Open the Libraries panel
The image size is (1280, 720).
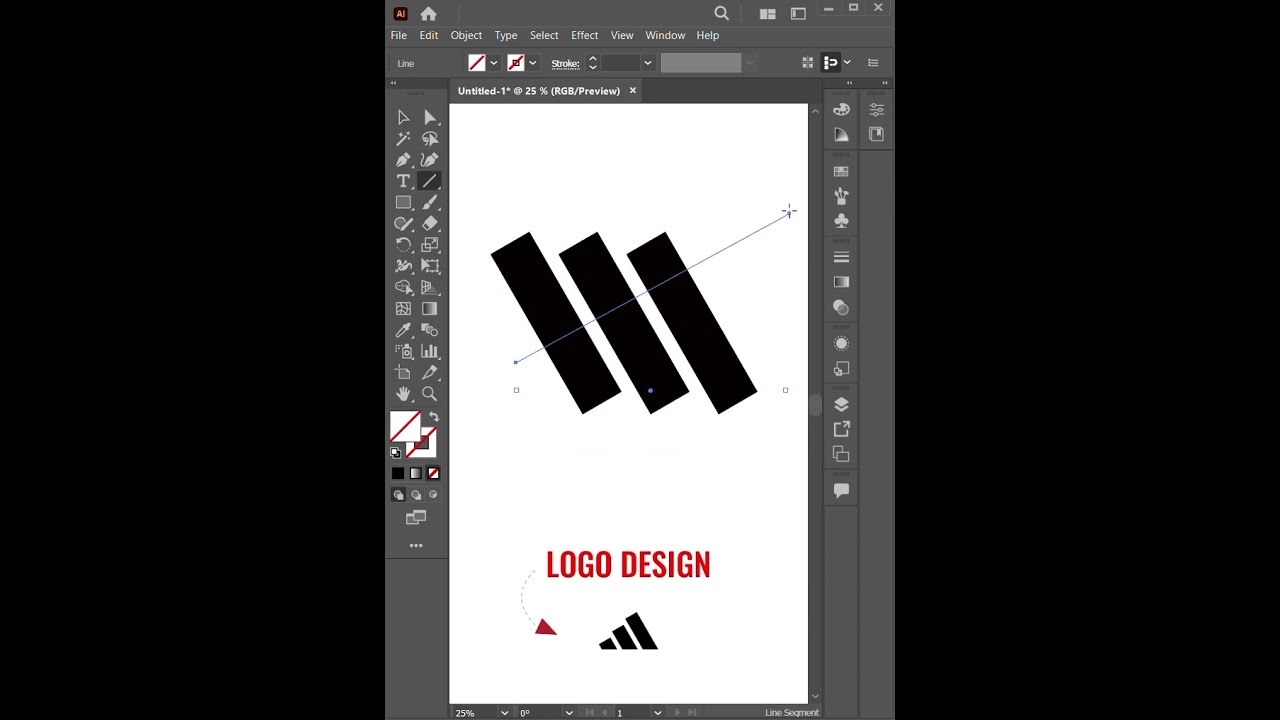click(x=877, y=134)
